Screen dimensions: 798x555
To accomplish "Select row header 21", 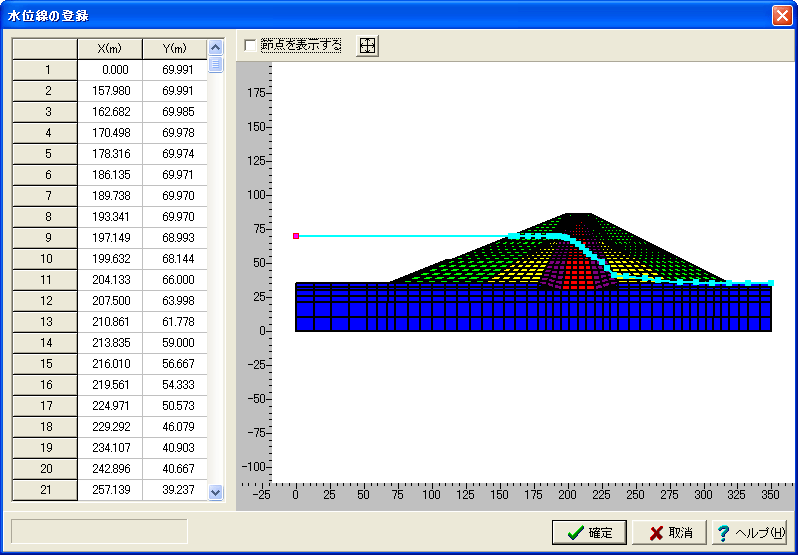I will tap(45, 490).
